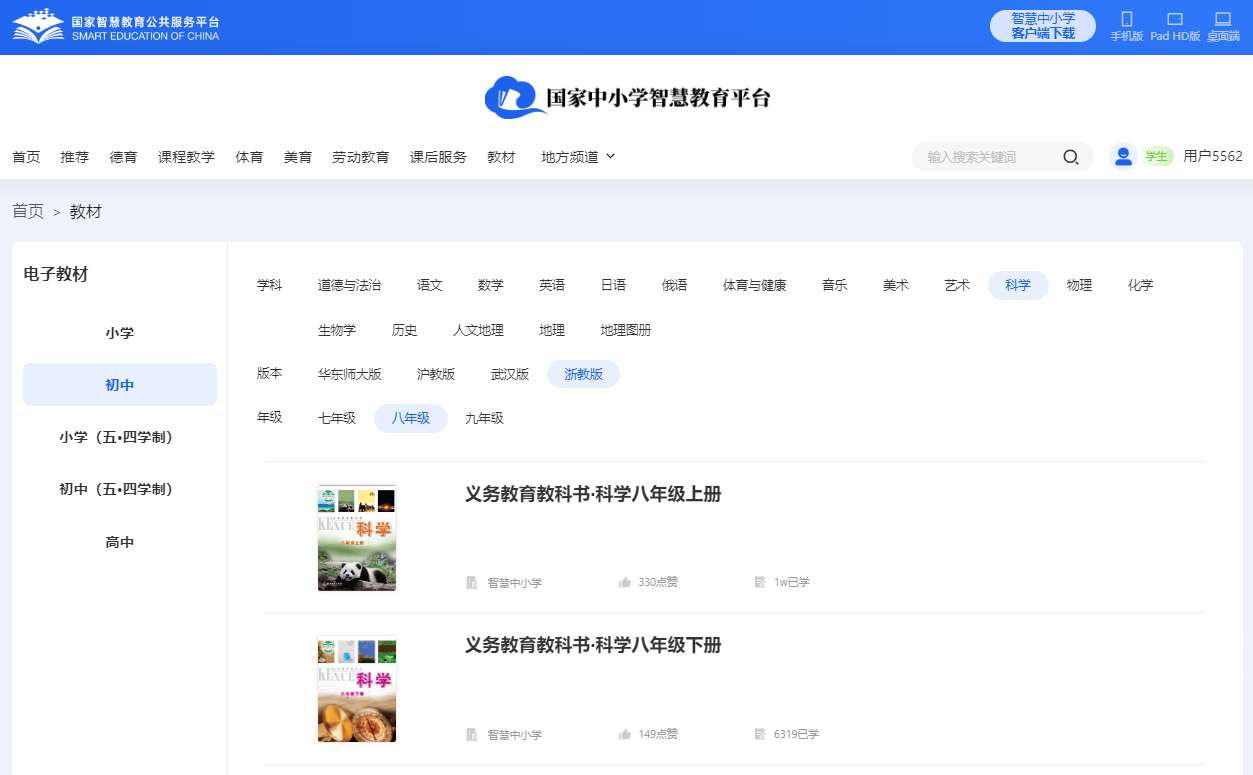Select 物理 subject filter
Image resolution: width=1253 pixels, height=775 pixels.
(1079, 285)
